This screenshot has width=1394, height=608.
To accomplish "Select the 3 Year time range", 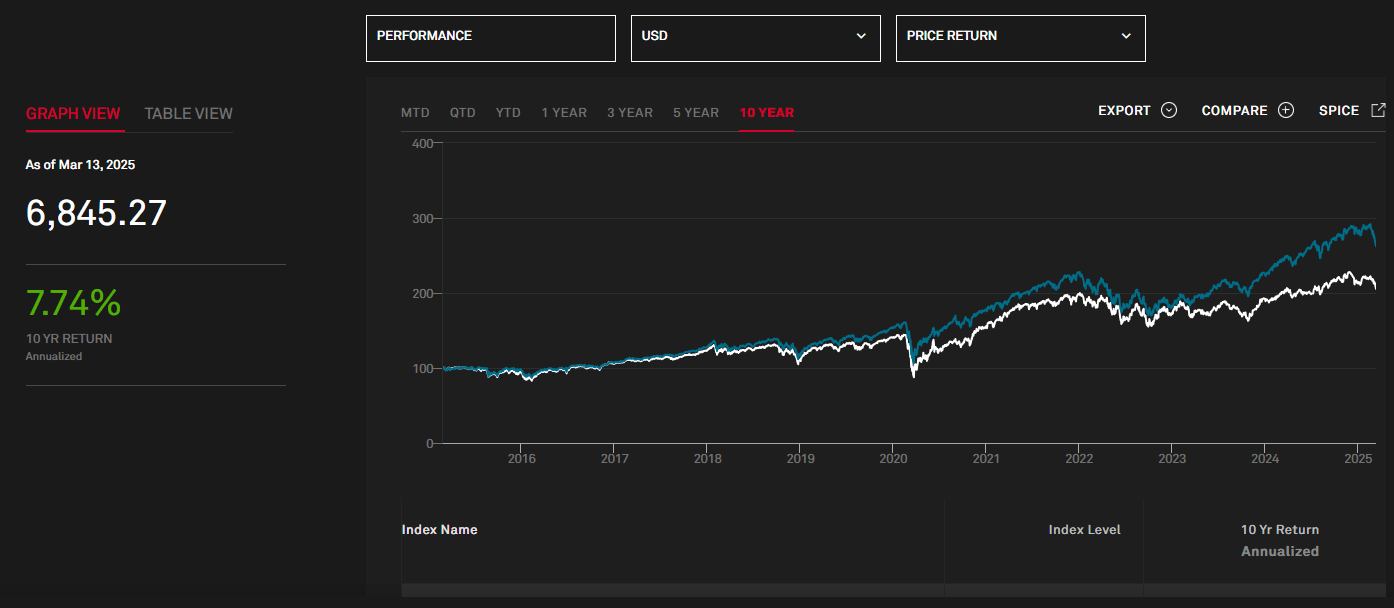I will 630,113.
